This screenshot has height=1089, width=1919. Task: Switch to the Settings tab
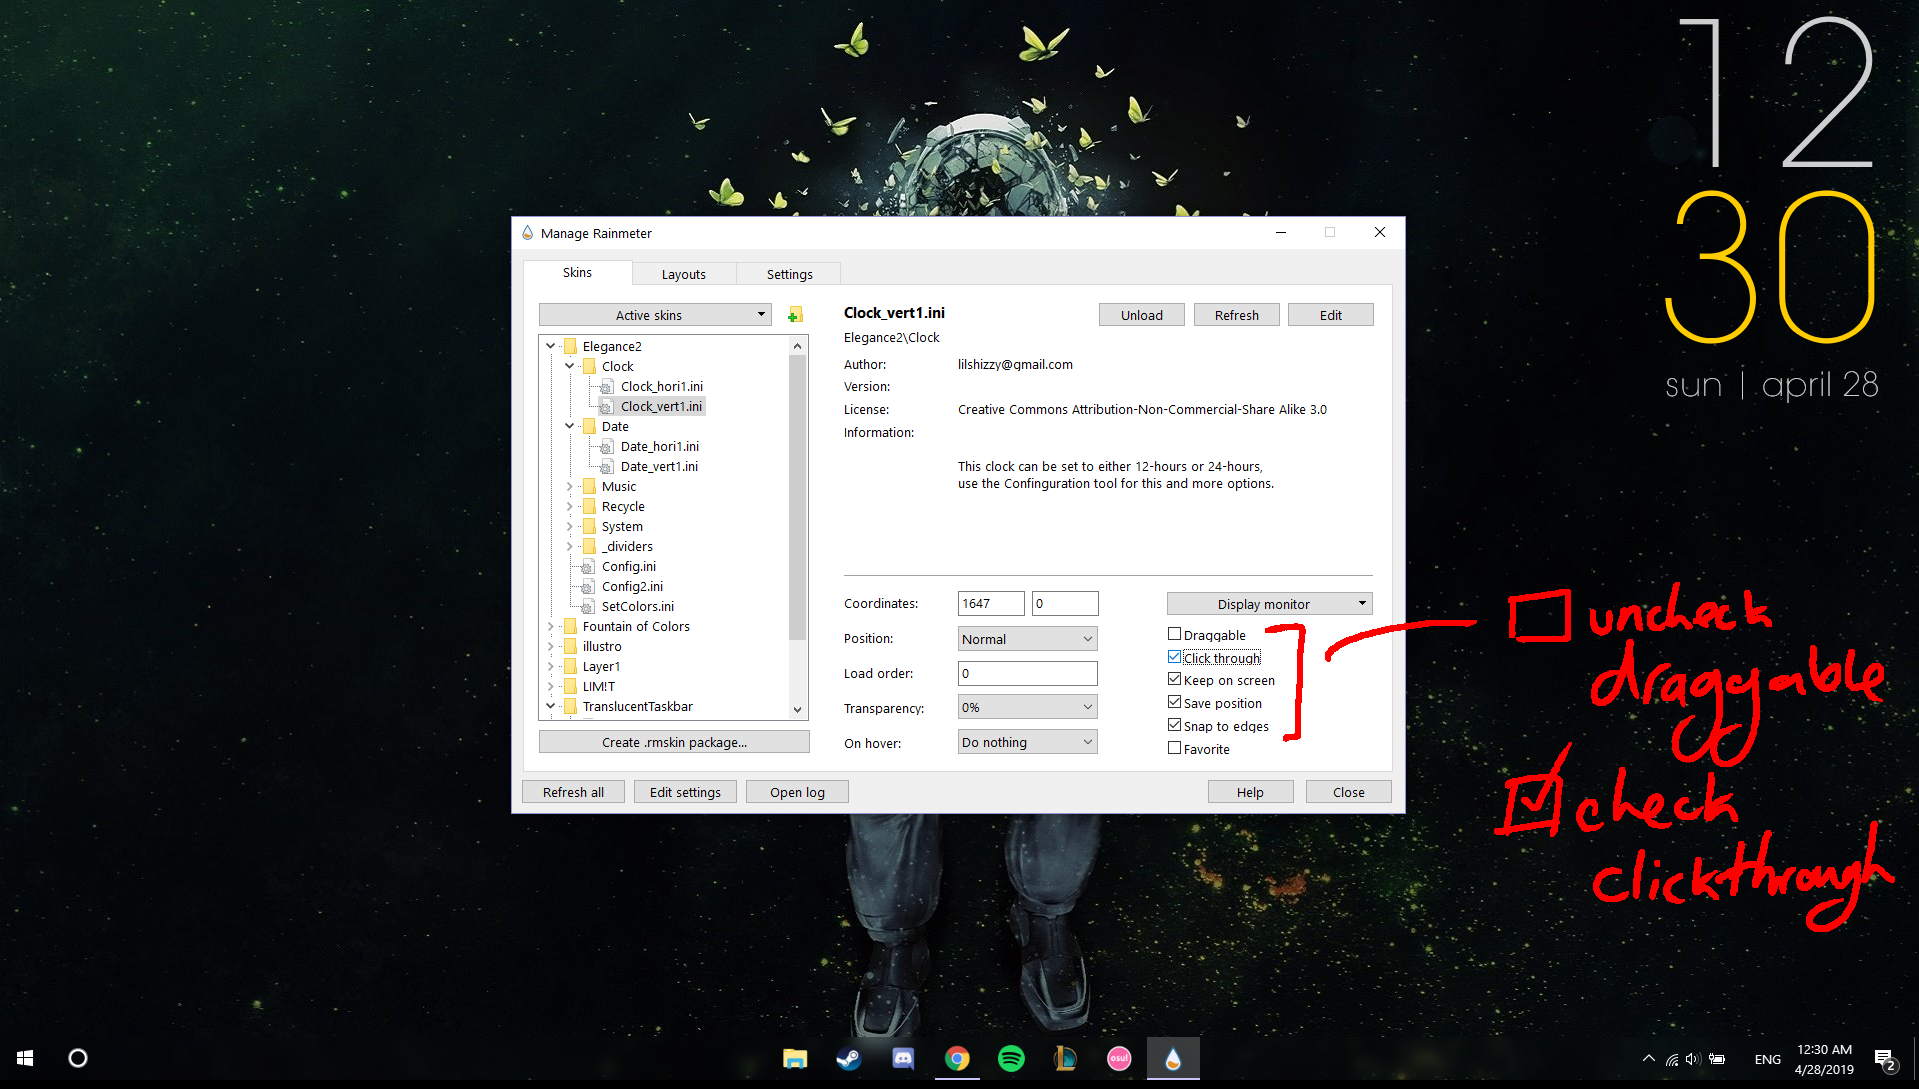point(789,274)
